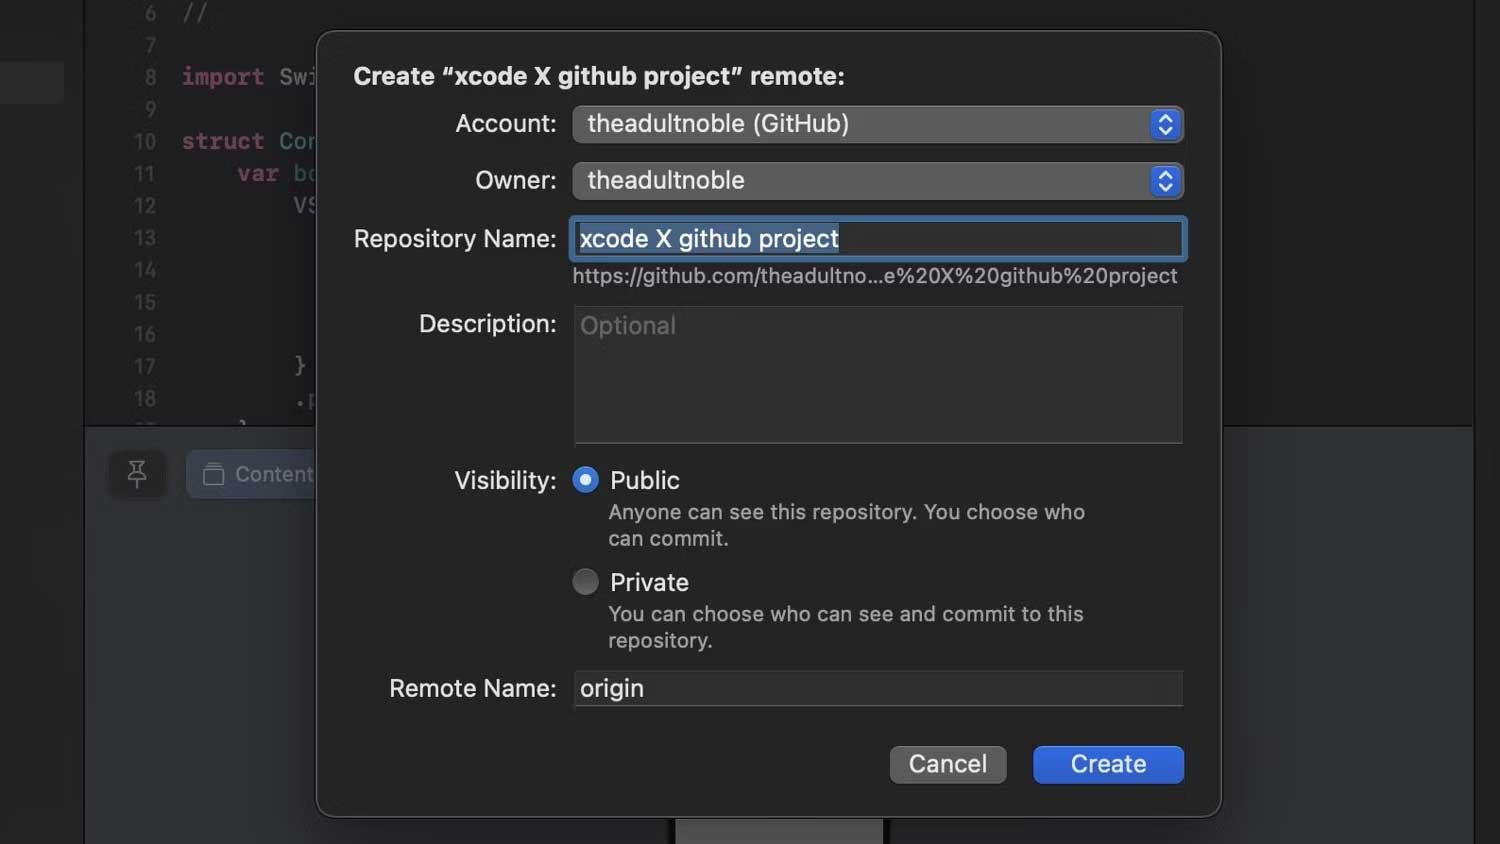Click line number 17 in the gutter

(x=145, y=366)
